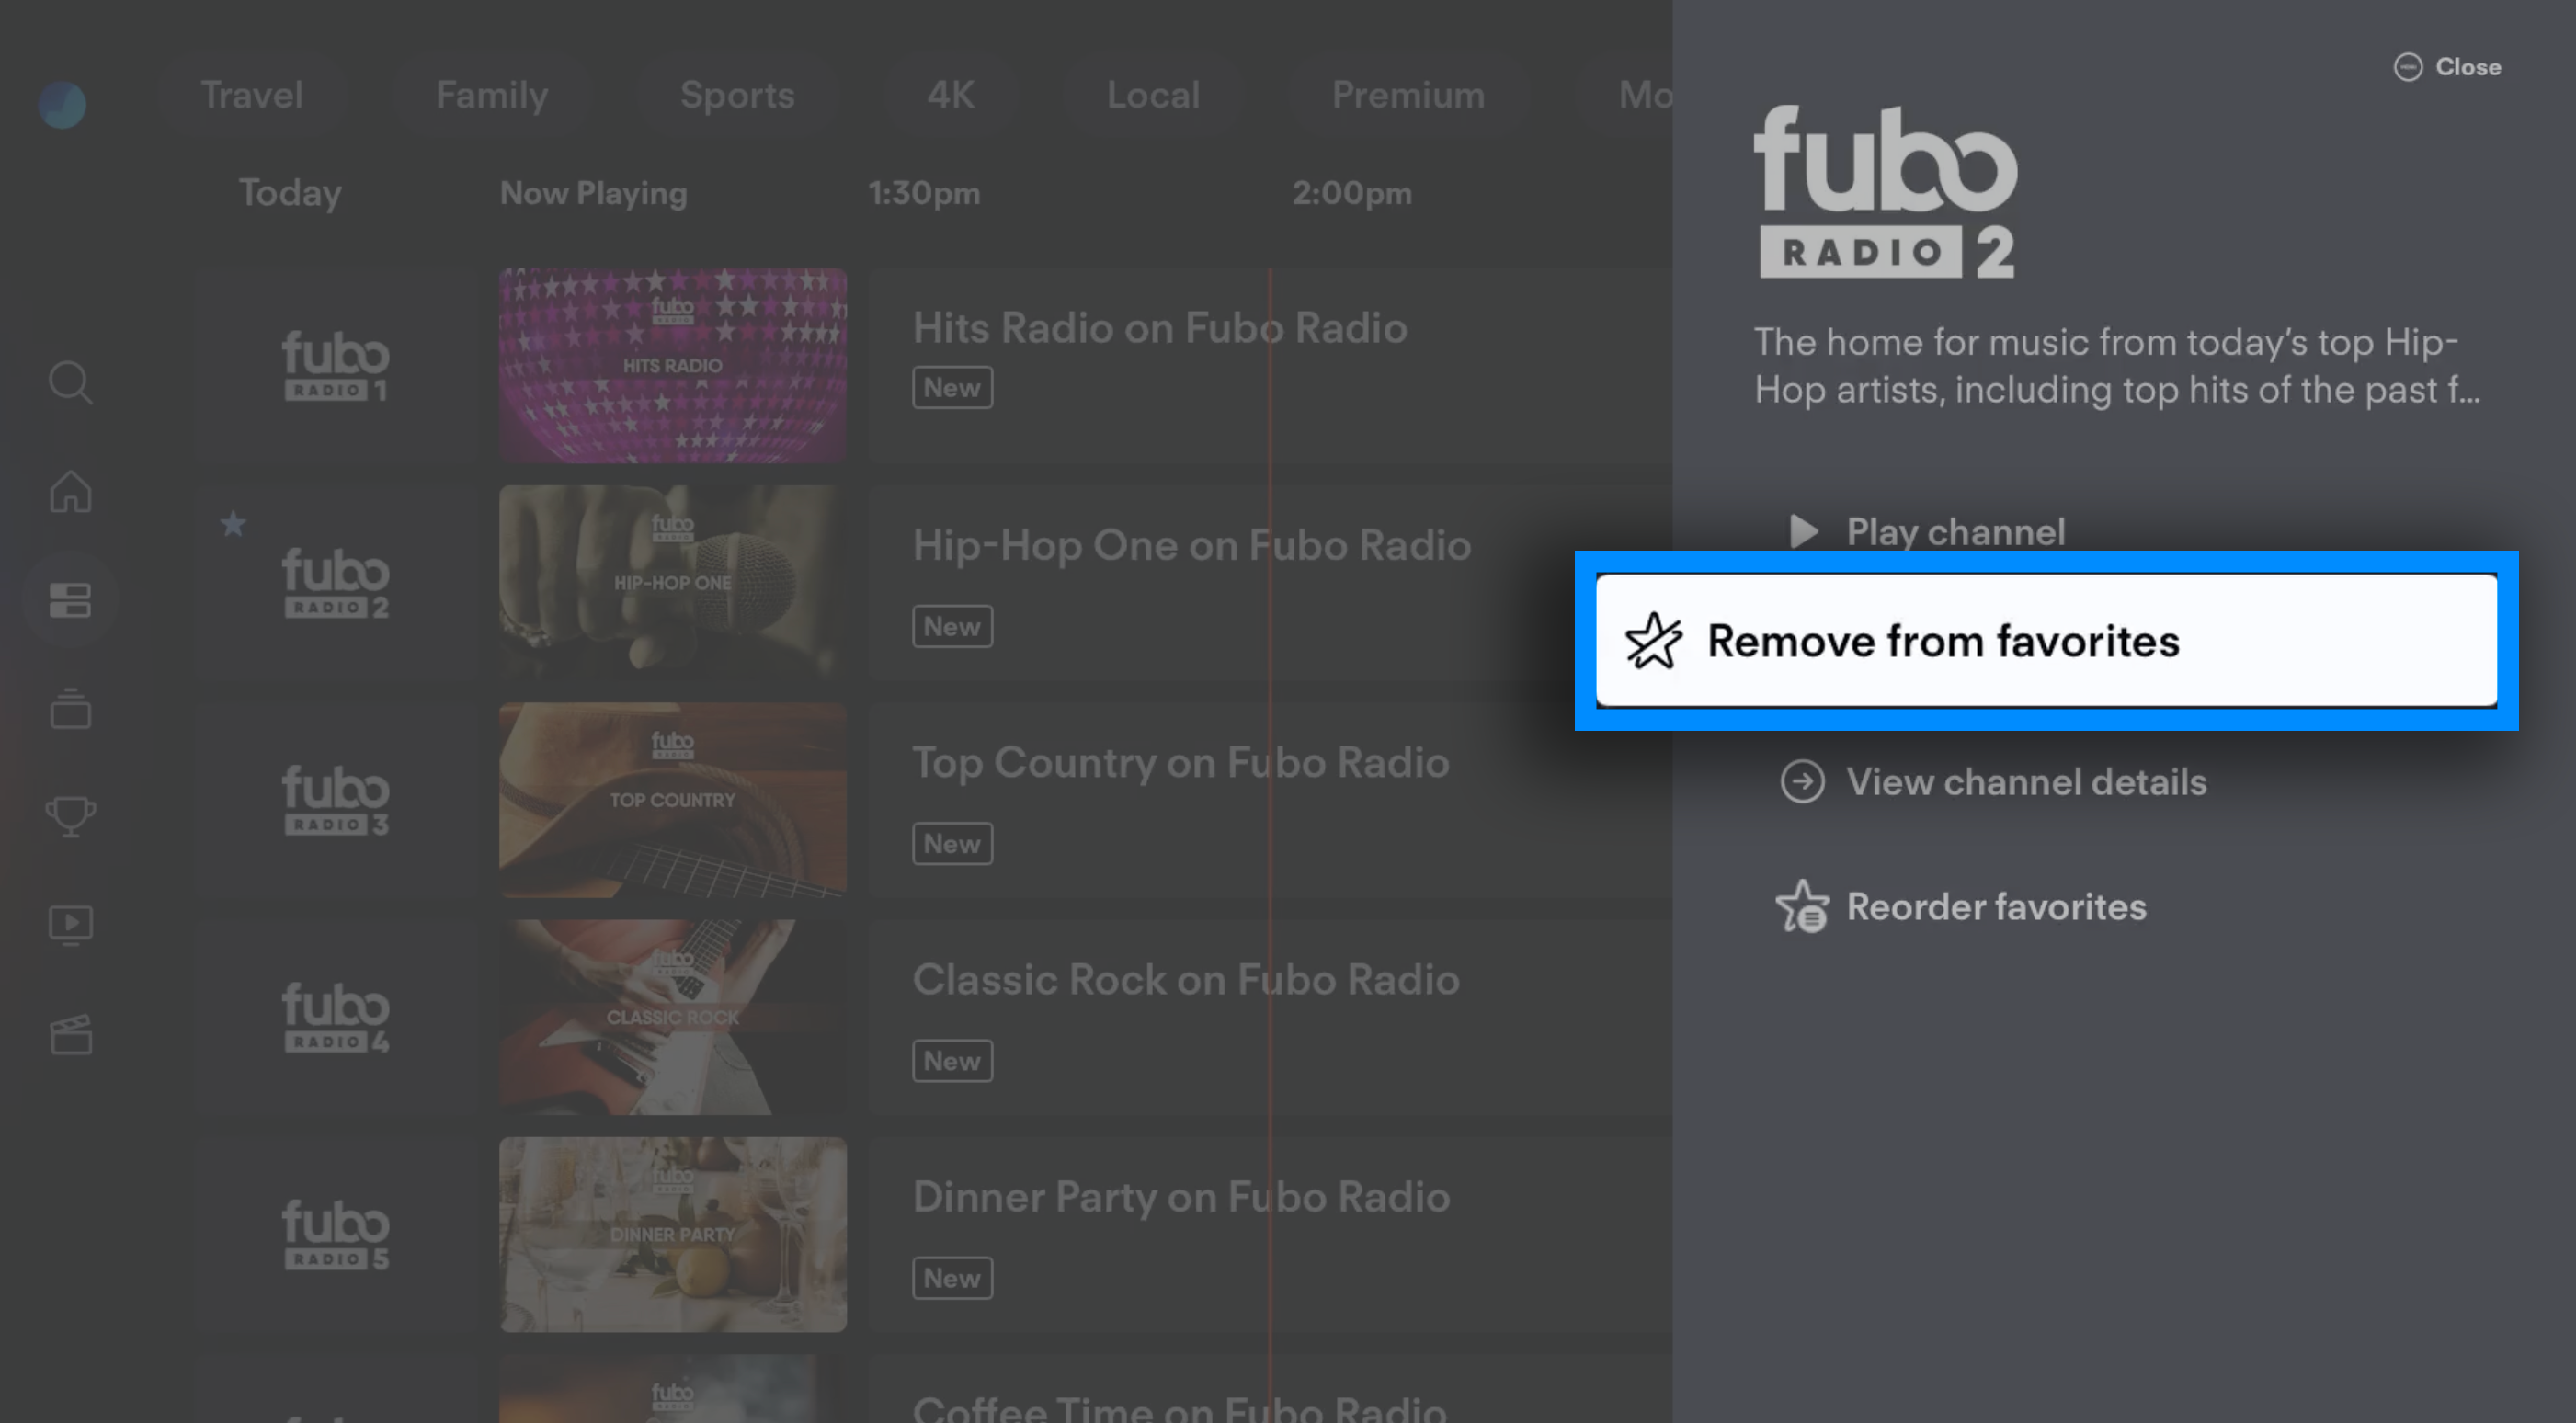Image resolution: width=2576 pixels, height=1423 pixels.
Task: Close the channel options panel
Action: click(x=2447, y=67)
